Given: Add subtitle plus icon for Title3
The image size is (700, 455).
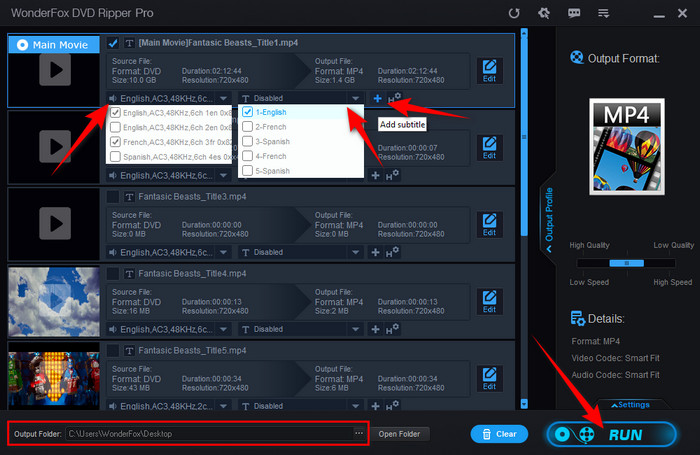Looking at the screenshot, I should [375, 252].
